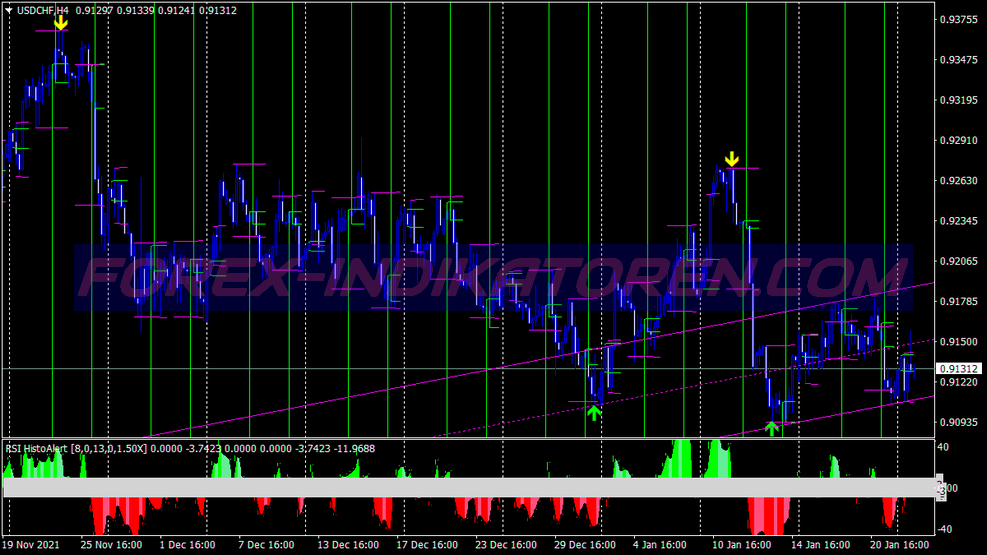Click the 0.92630 price axis label
Viewport: 987px width, 555px height.
pyautogui.click(x=957, y=181)
